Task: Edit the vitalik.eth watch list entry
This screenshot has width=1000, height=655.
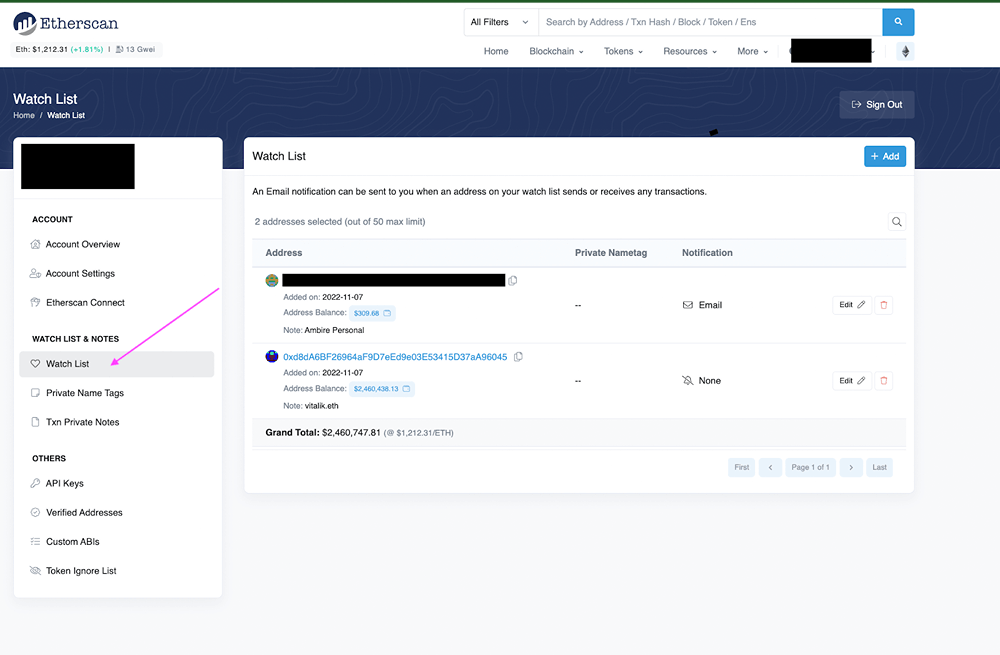Action: tap(852, 381)
